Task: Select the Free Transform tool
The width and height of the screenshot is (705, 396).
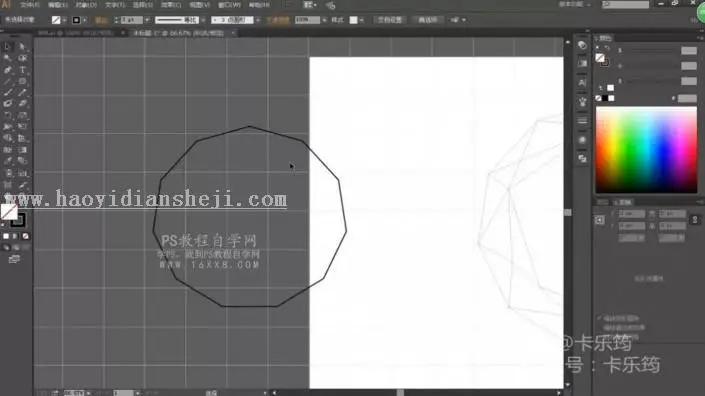Action: pos(22,127)
